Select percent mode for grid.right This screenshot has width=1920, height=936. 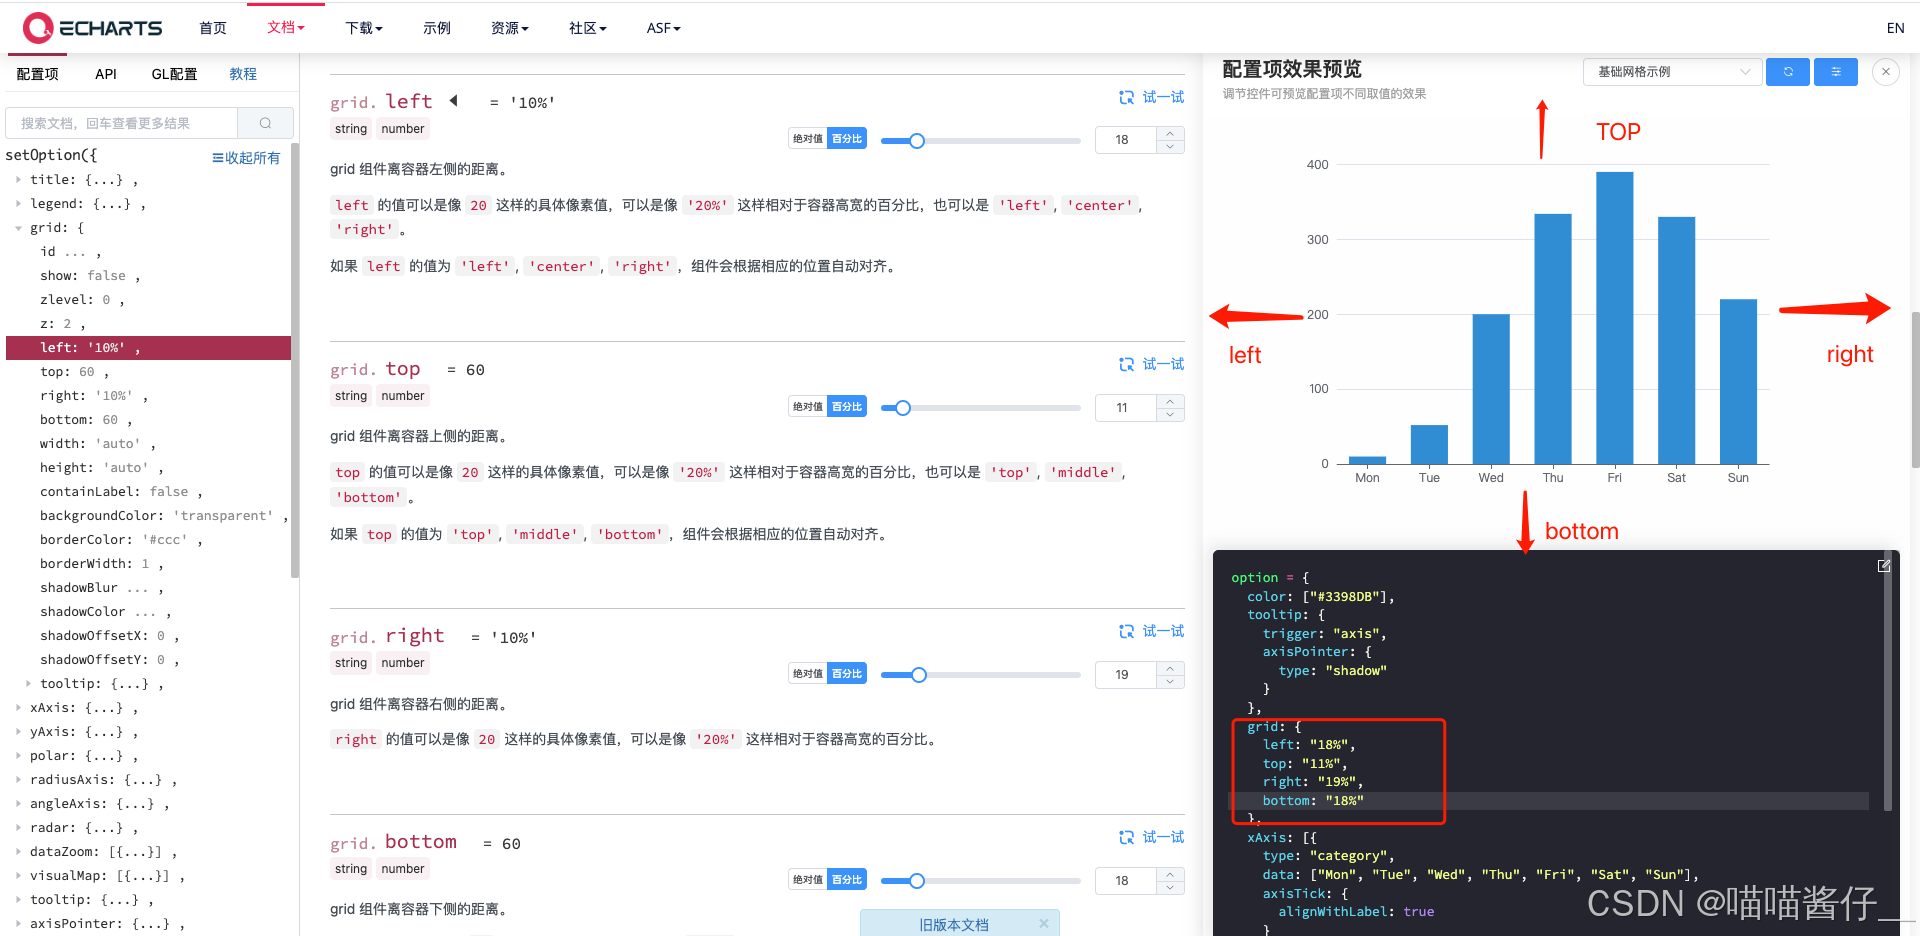point(847,674)
